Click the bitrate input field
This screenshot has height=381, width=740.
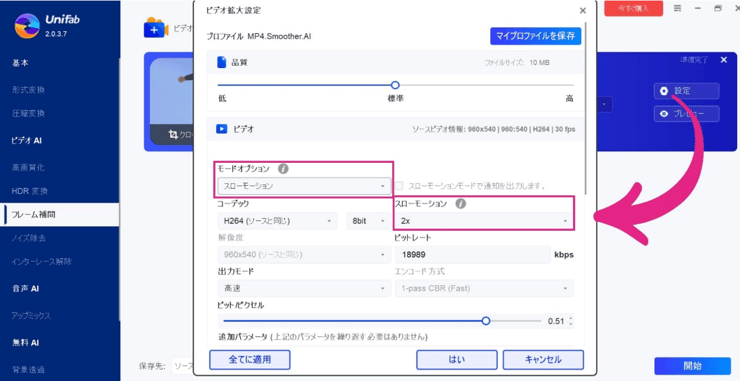point(472,254)
